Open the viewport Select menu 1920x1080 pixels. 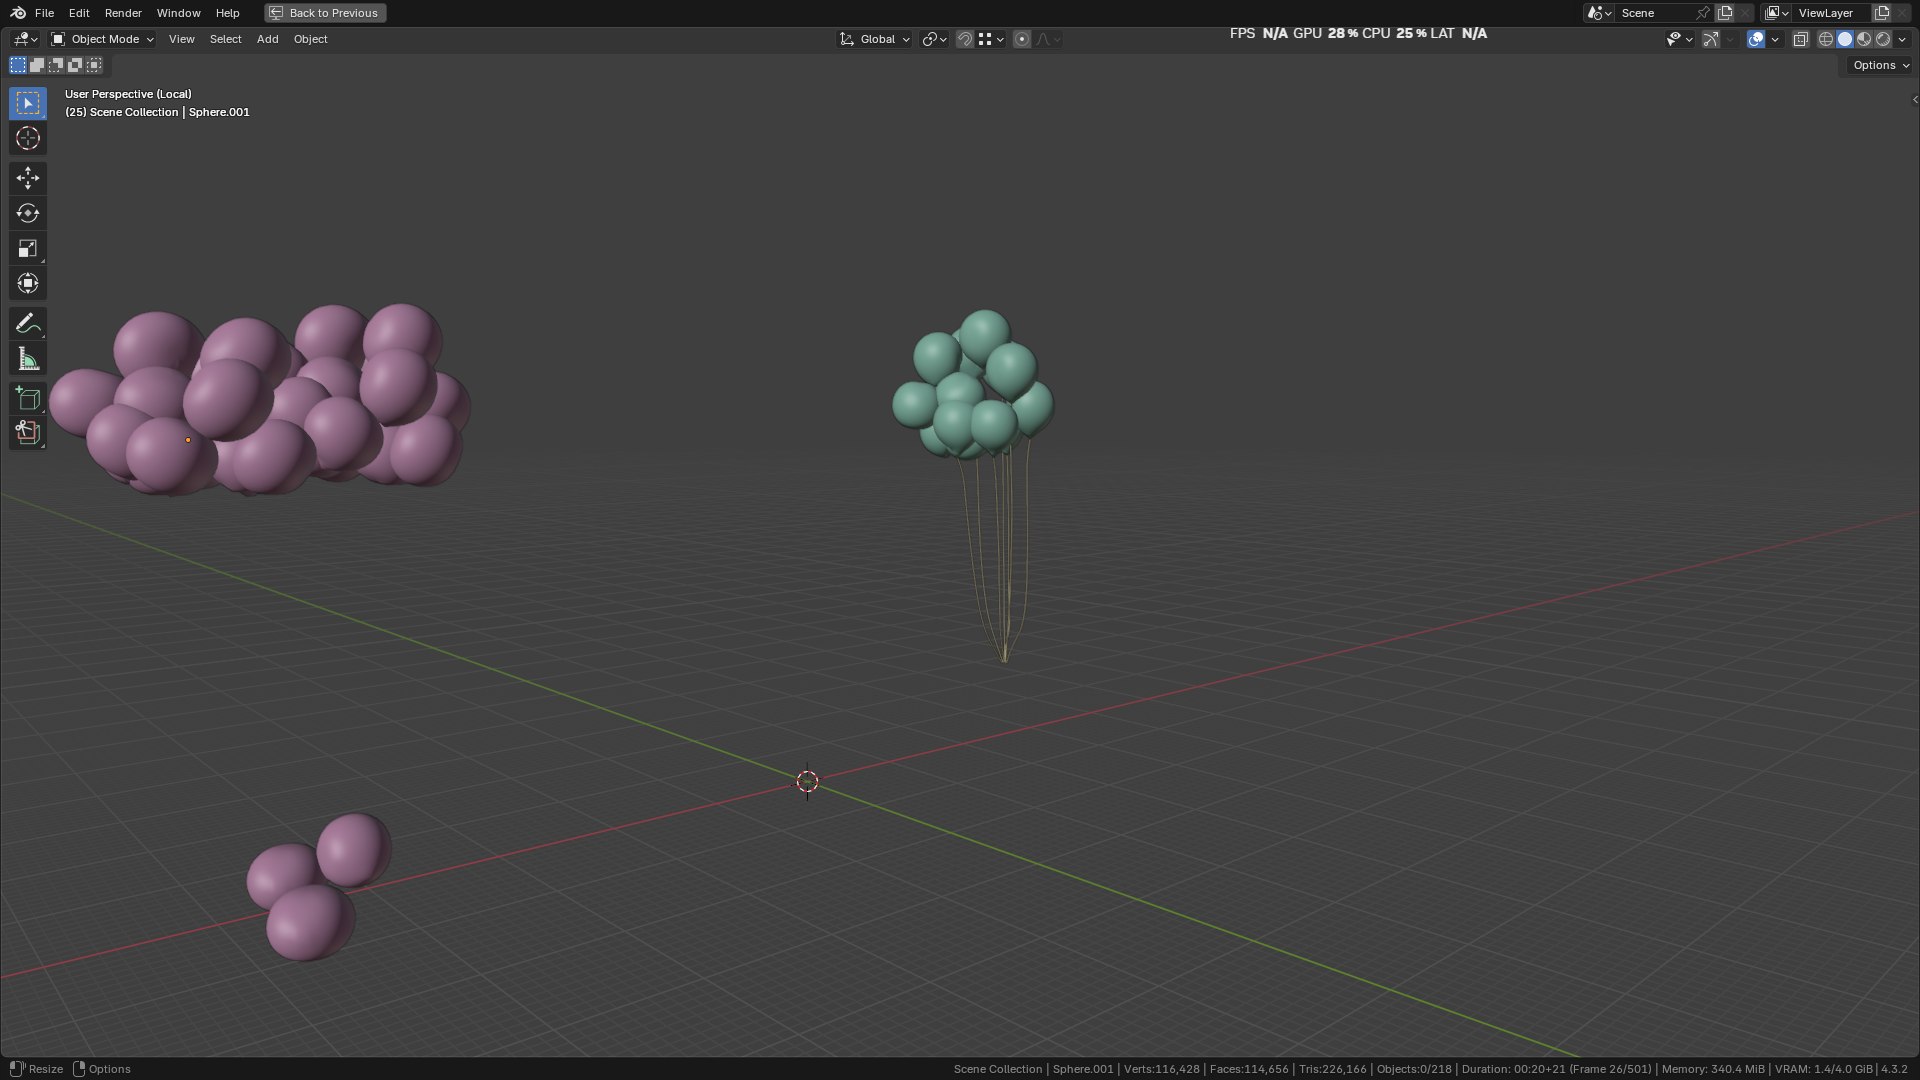(225, 39)
